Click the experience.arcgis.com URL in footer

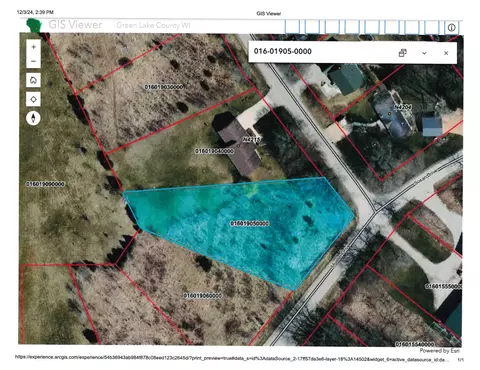click(x=232, y=358)
